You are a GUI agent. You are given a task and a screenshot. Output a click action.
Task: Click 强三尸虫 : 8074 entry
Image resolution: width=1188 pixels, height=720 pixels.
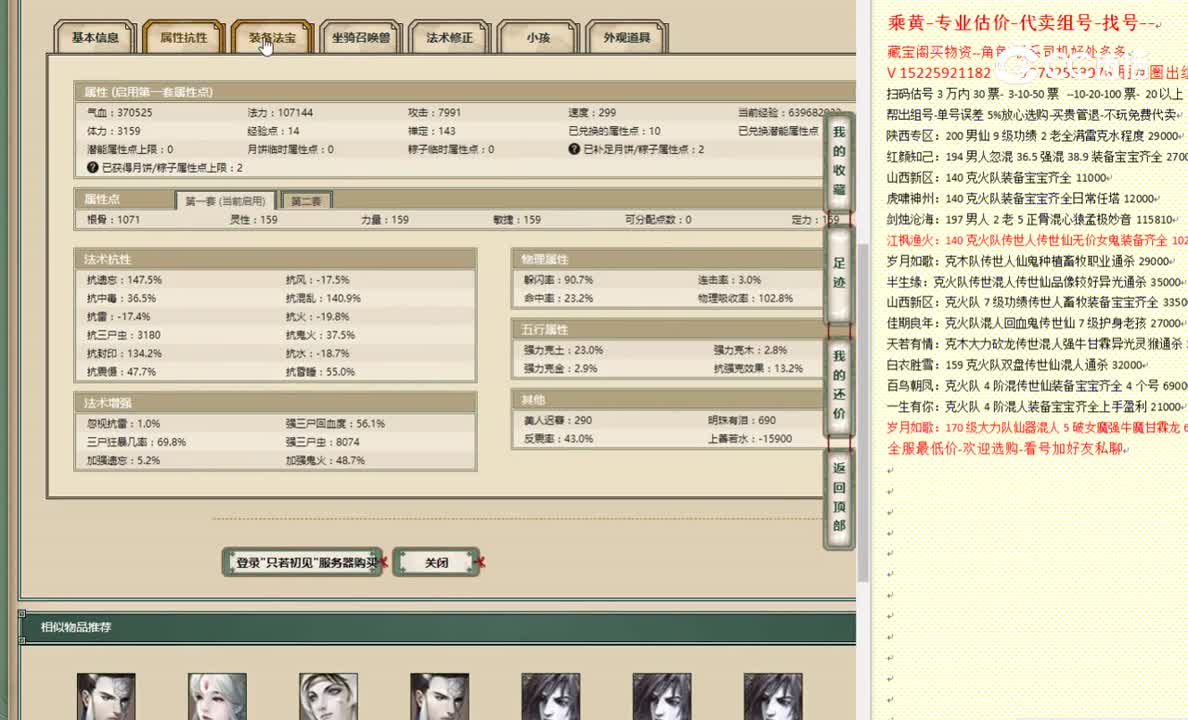(323, 442)
